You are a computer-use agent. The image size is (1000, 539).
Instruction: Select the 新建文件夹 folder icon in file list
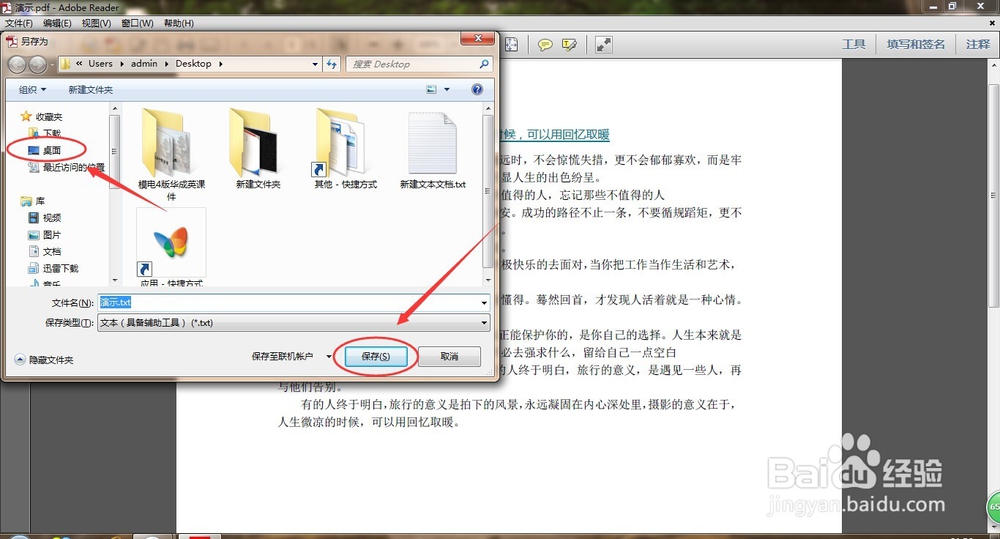pos(258,149)
